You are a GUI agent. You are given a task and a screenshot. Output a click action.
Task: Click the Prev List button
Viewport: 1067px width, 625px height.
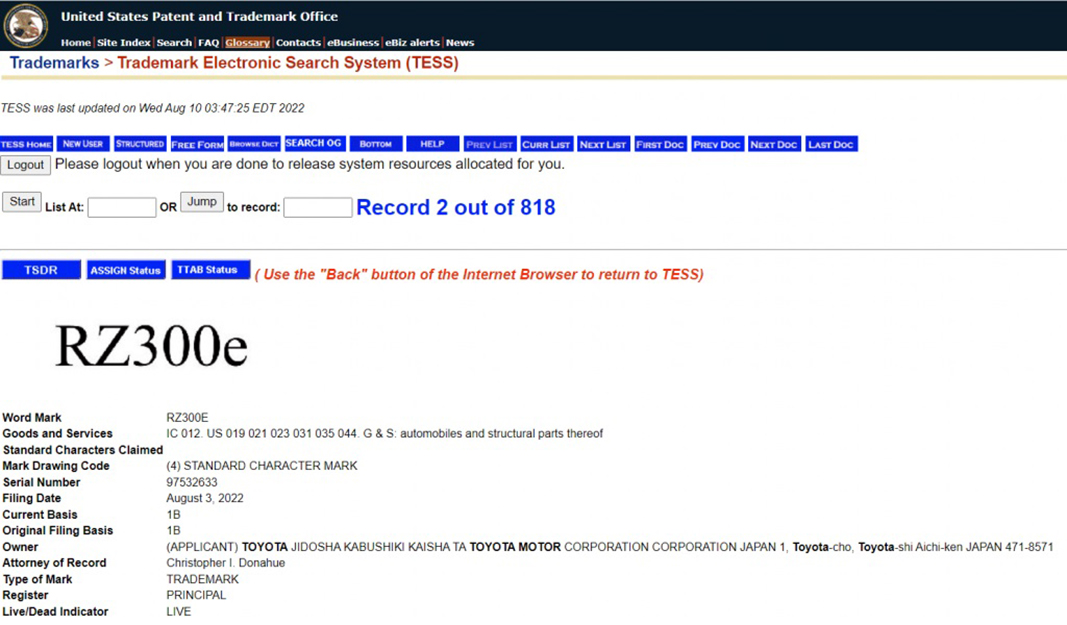tap(490, 144)
